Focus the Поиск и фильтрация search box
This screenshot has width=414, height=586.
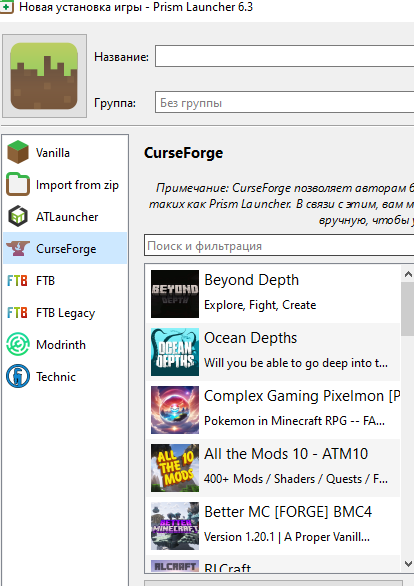279,246
